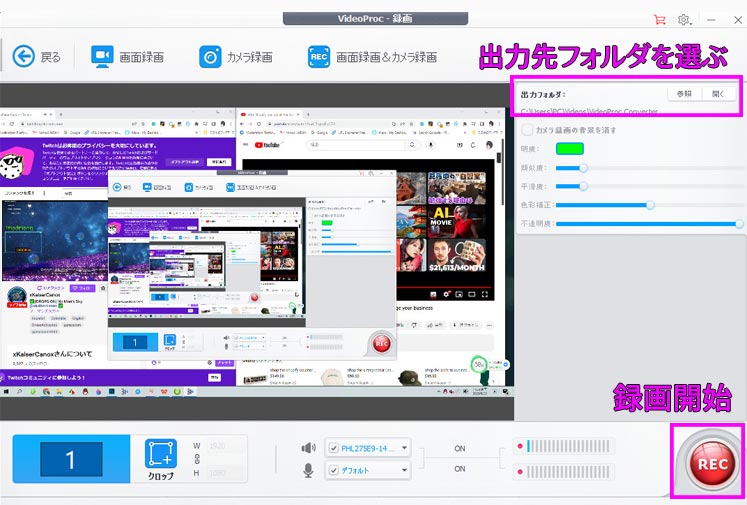
Task: Click the AI MOVIE thumbnail in preview
Action: tap(456, 221)
